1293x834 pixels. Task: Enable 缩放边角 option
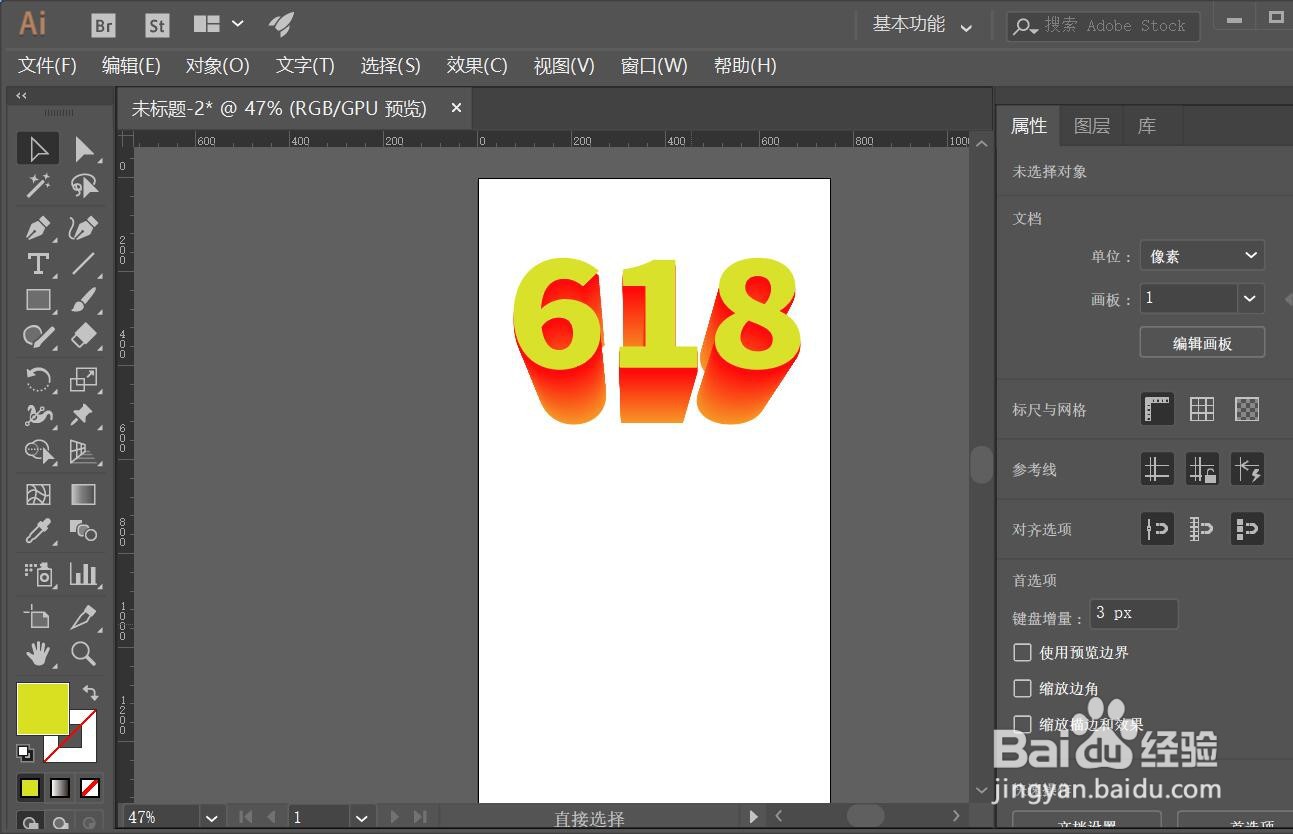1022,688
